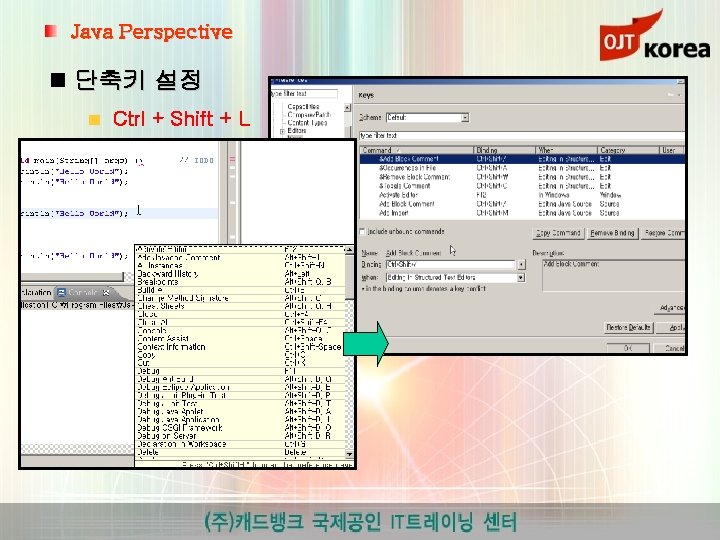This screenshot has height=540, width=720.
Task: Sort by the Command column header
Action: click(x=416, y=150)
